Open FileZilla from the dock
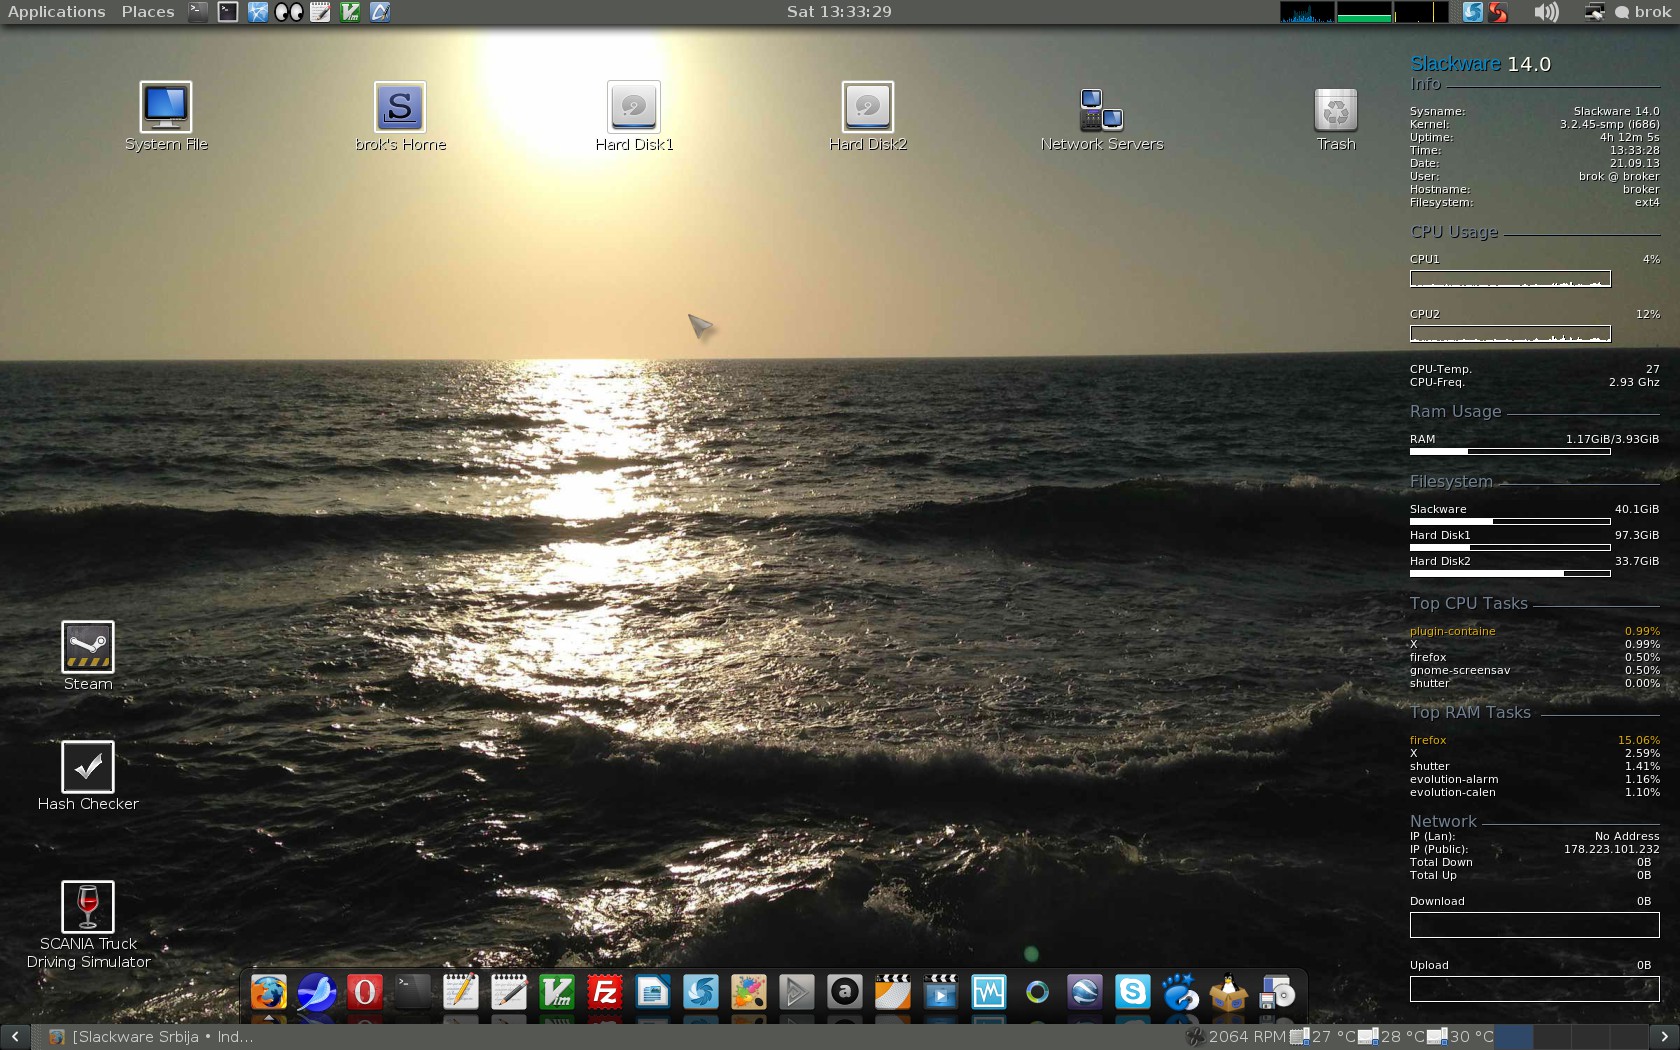The width and height of the screenshot is (1680, 1050). pos(604,993)
